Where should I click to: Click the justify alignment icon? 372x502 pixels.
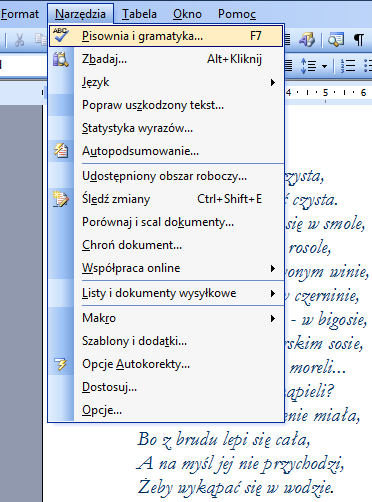[x=289, y=66]
